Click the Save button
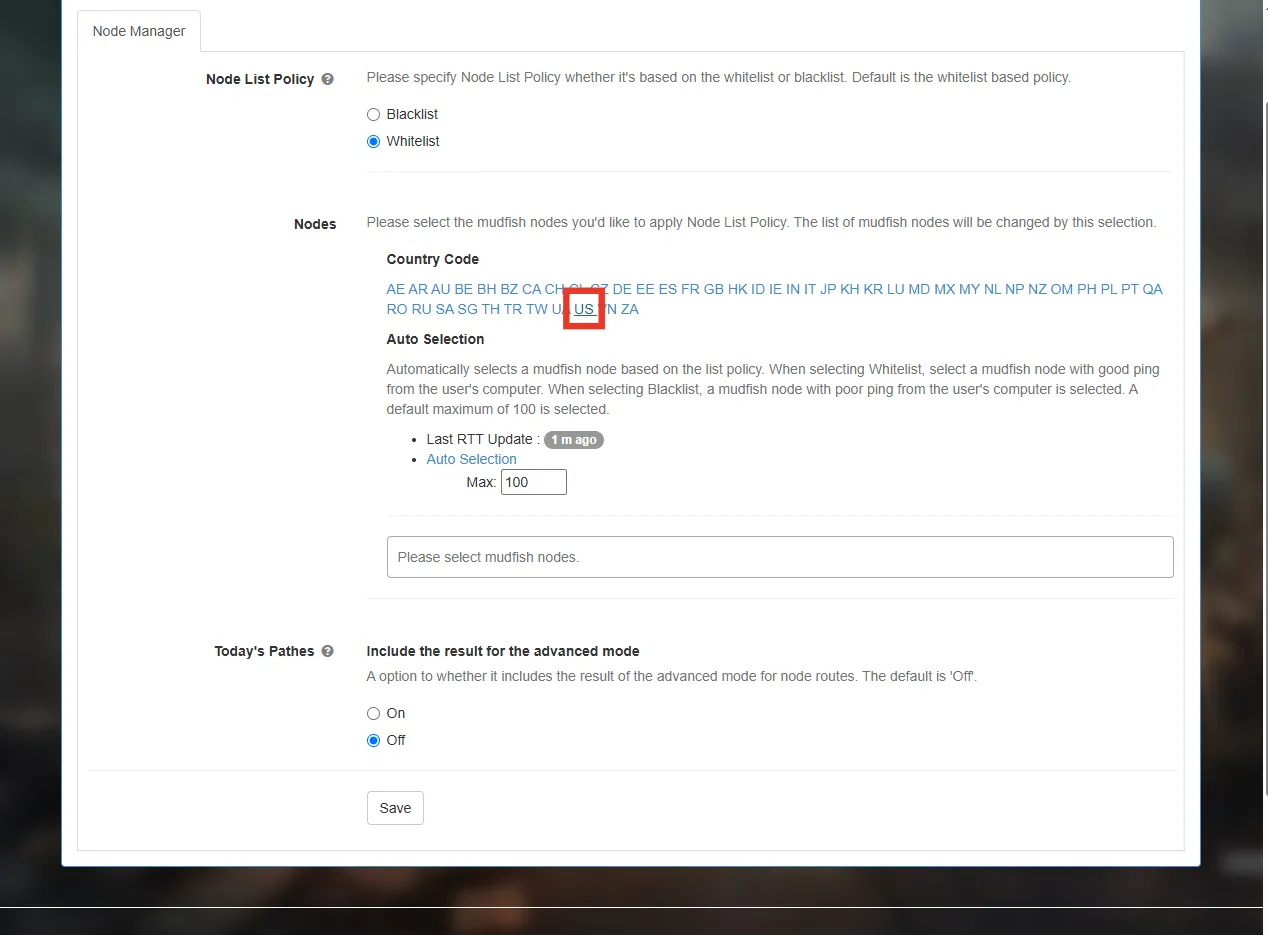This screenshot has height=935, width=1268. (395, 808)
